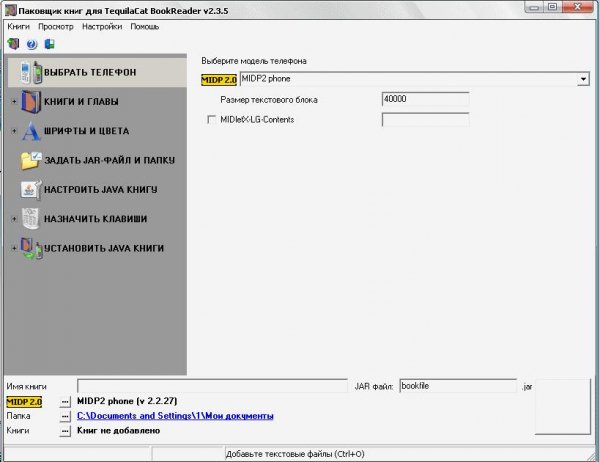Open the help question-mark toolbar icon
This screenshot has width=600, height=462.
pos(32,44)
